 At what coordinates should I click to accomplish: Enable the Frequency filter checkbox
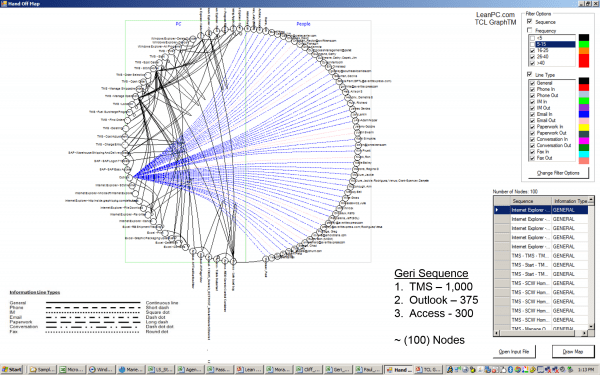530,30
